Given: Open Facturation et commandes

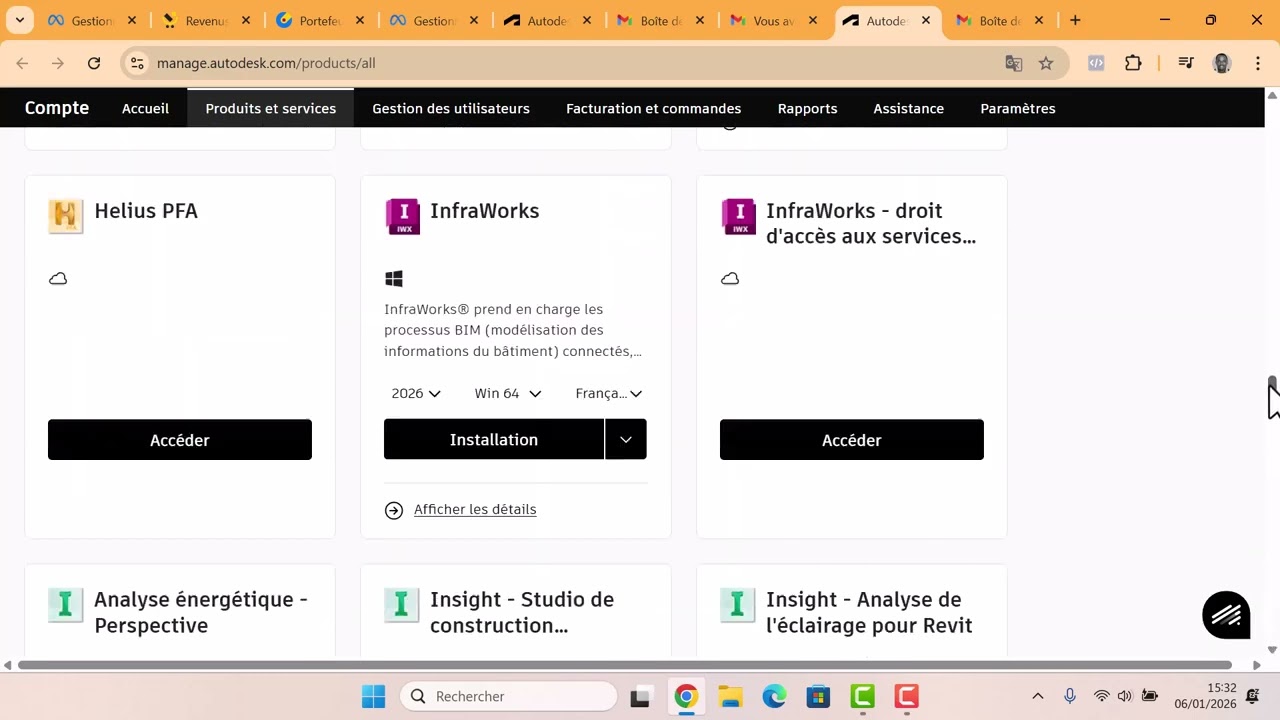Looking at the screenshot, I should (x=654, y=108).
